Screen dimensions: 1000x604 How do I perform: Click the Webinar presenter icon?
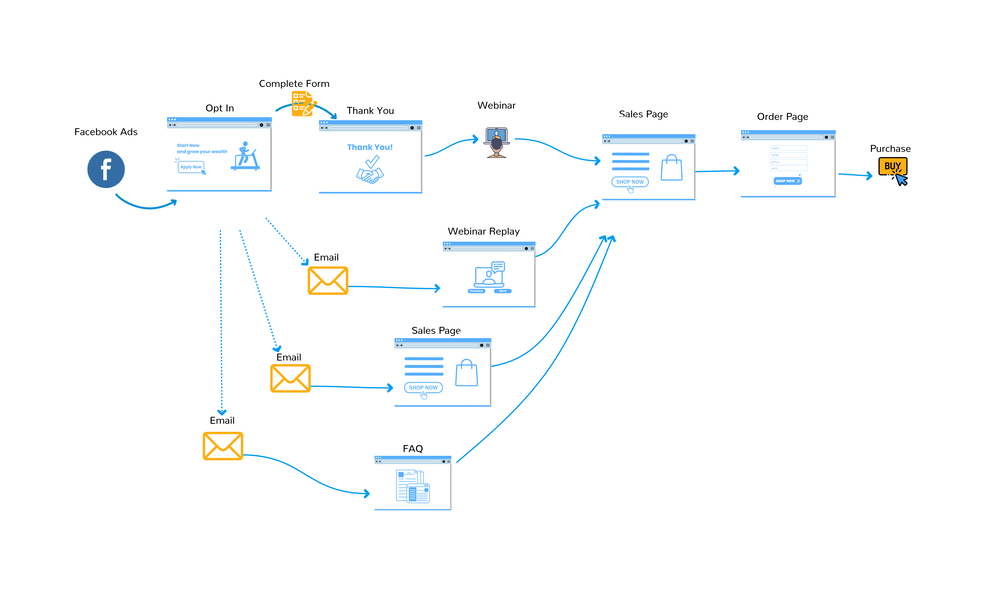pos(497,141)
